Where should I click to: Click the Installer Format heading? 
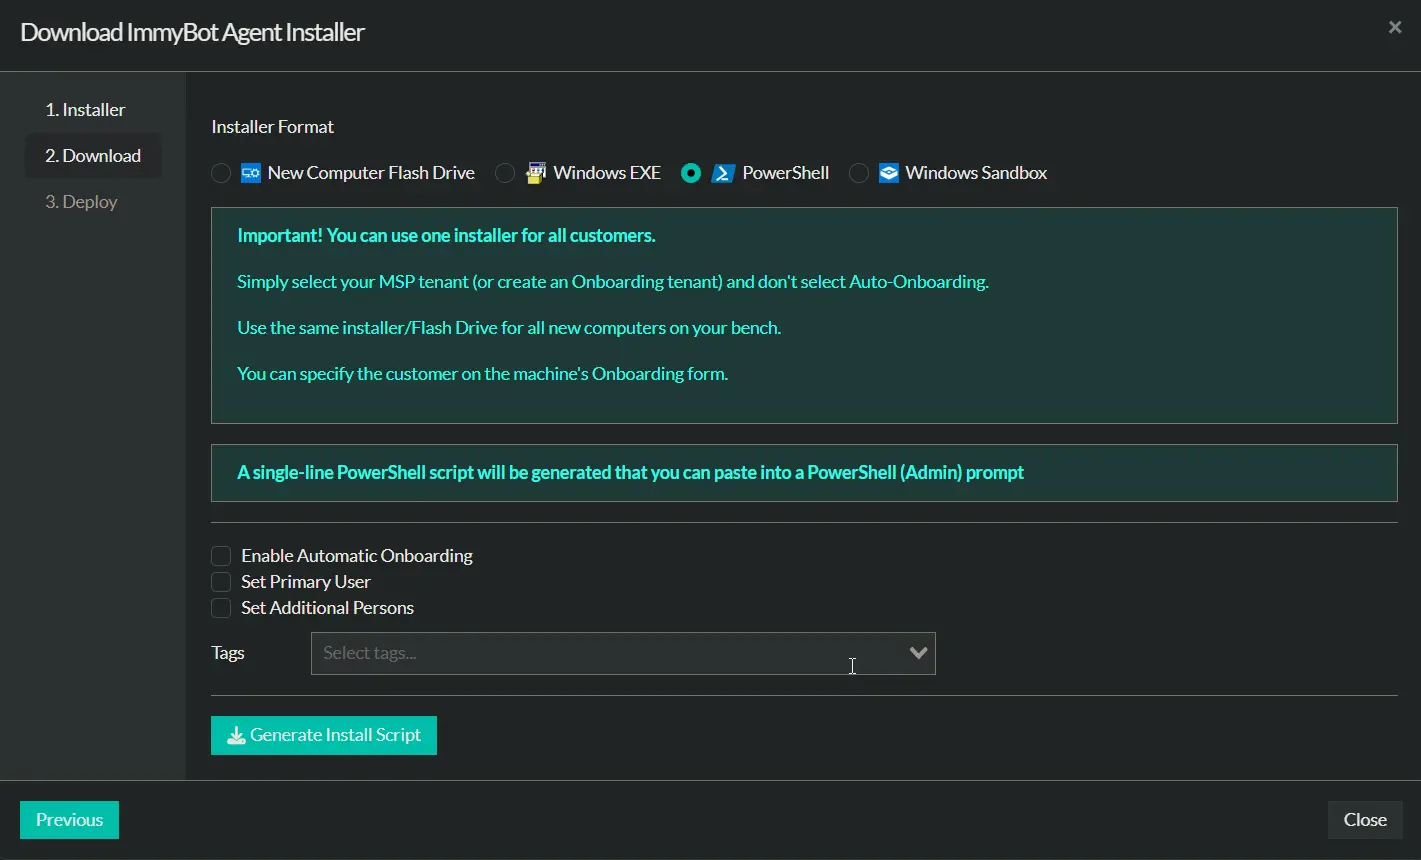[x=273, y=127]
